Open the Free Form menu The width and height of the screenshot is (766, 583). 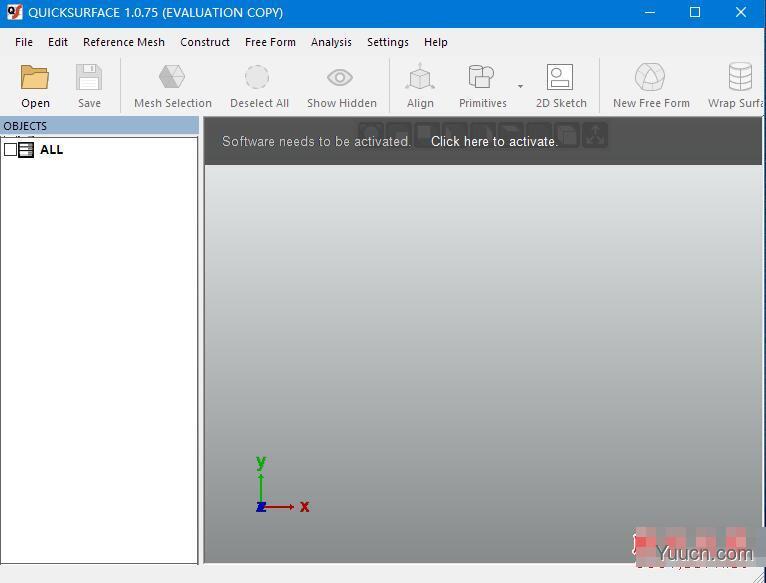click(x=270, y=42)
